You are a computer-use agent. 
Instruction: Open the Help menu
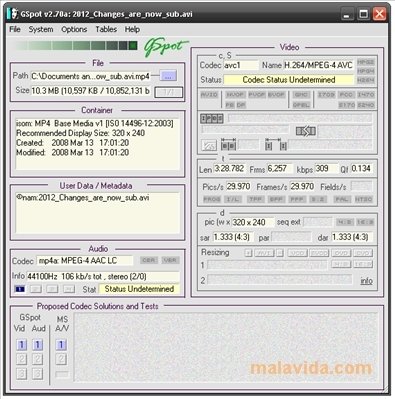point(132,29)
